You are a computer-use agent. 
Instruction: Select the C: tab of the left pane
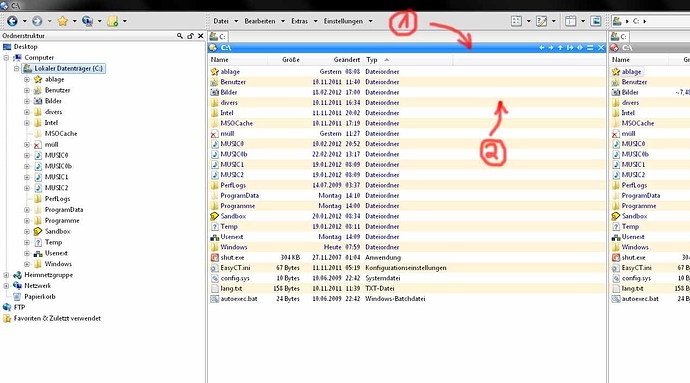coord(218,37)
